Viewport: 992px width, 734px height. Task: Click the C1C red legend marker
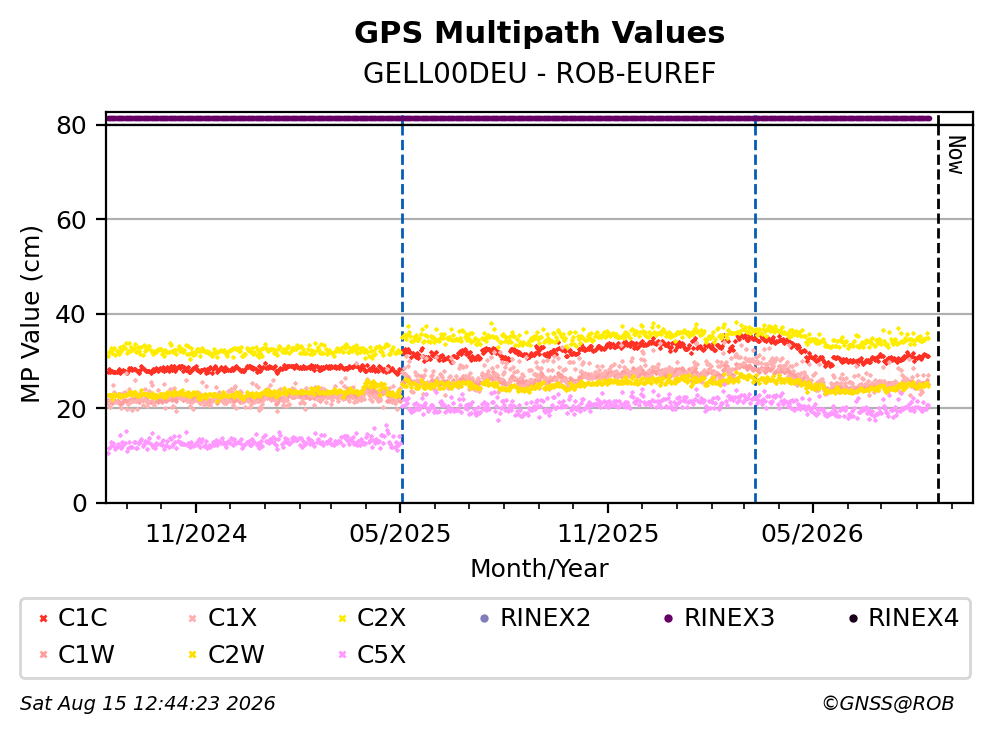coord(44,618)
